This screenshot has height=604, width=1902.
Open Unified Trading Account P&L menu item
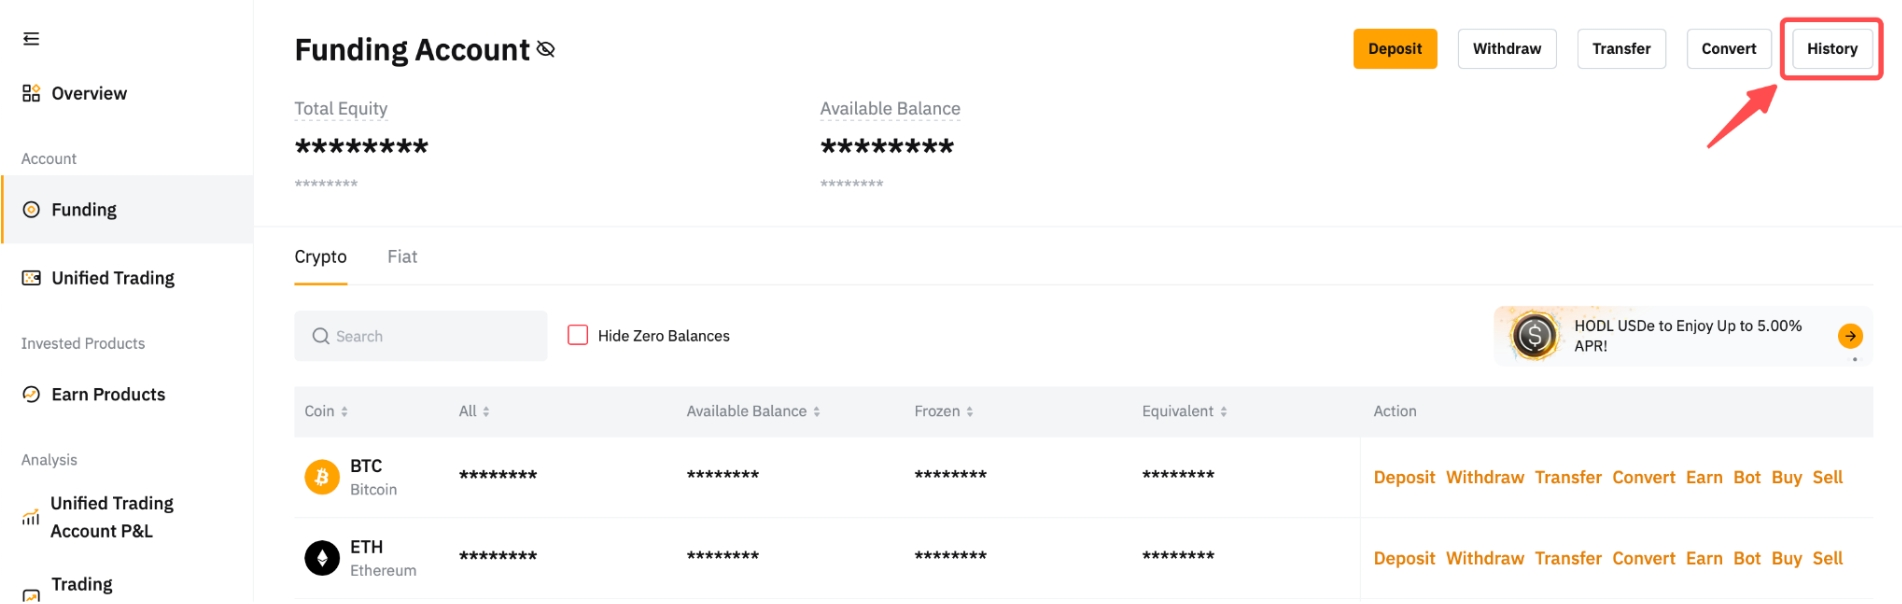click(x=112, y=517)
